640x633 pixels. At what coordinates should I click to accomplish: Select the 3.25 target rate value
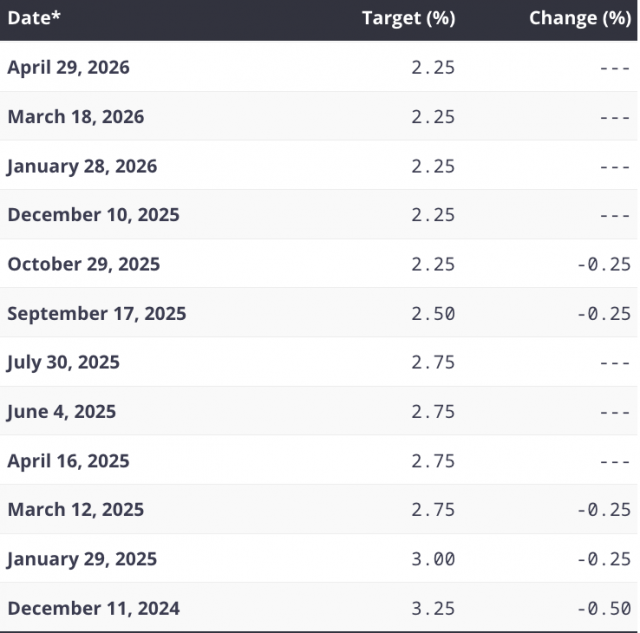(x=433, y=608)
